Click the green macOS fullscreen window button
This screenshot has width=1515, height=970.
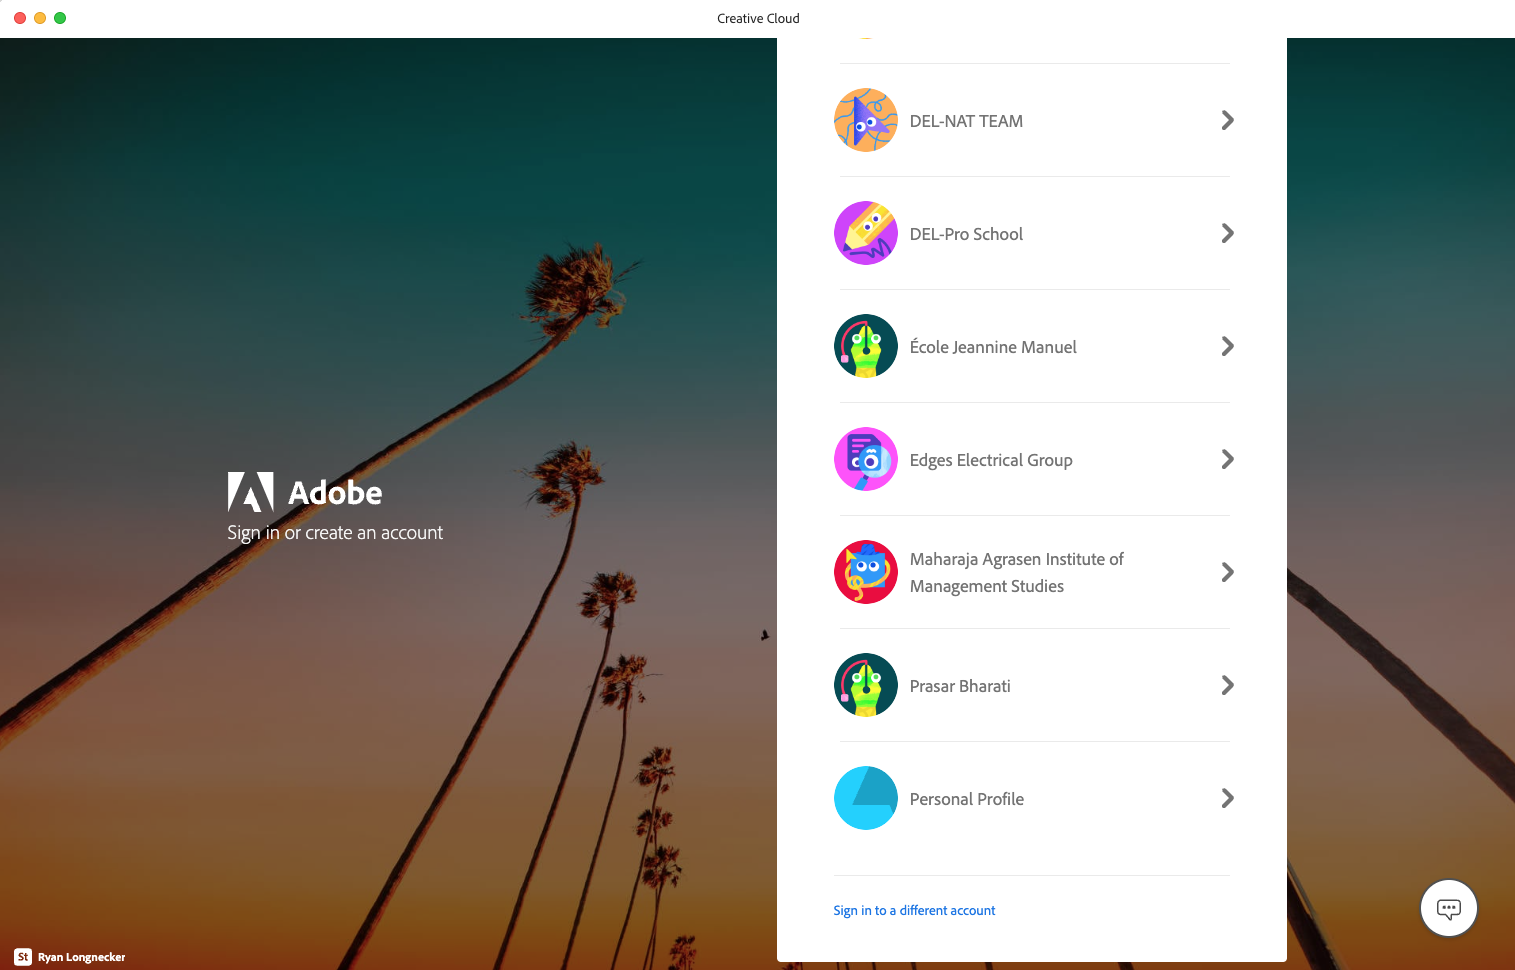[x=60, y=18]
